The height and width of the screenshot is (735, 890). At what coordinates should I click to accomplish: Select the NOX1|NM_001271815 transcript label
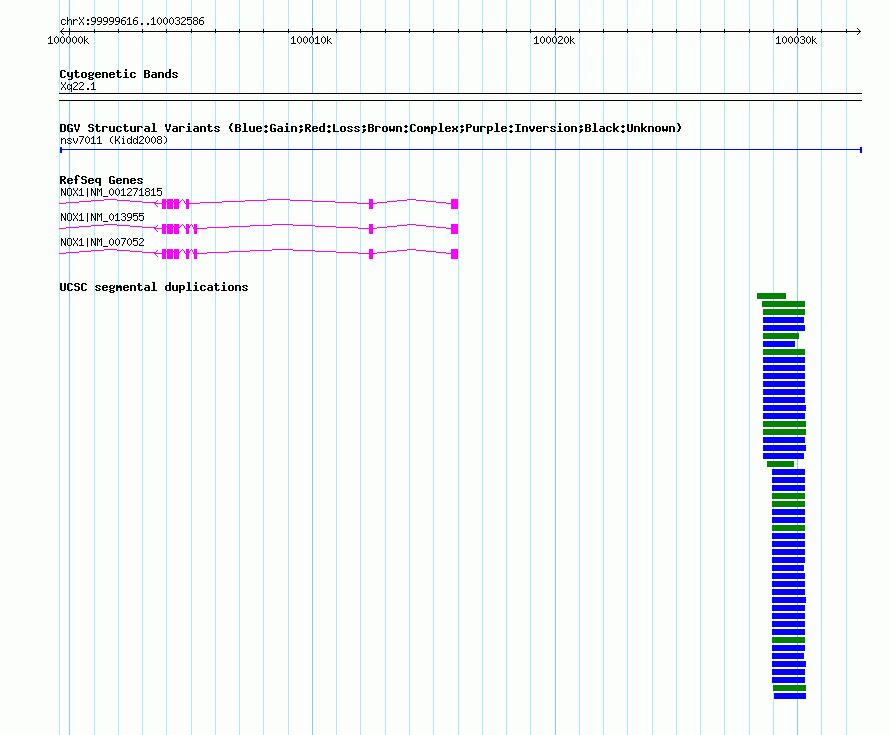[x=111, y=192]
